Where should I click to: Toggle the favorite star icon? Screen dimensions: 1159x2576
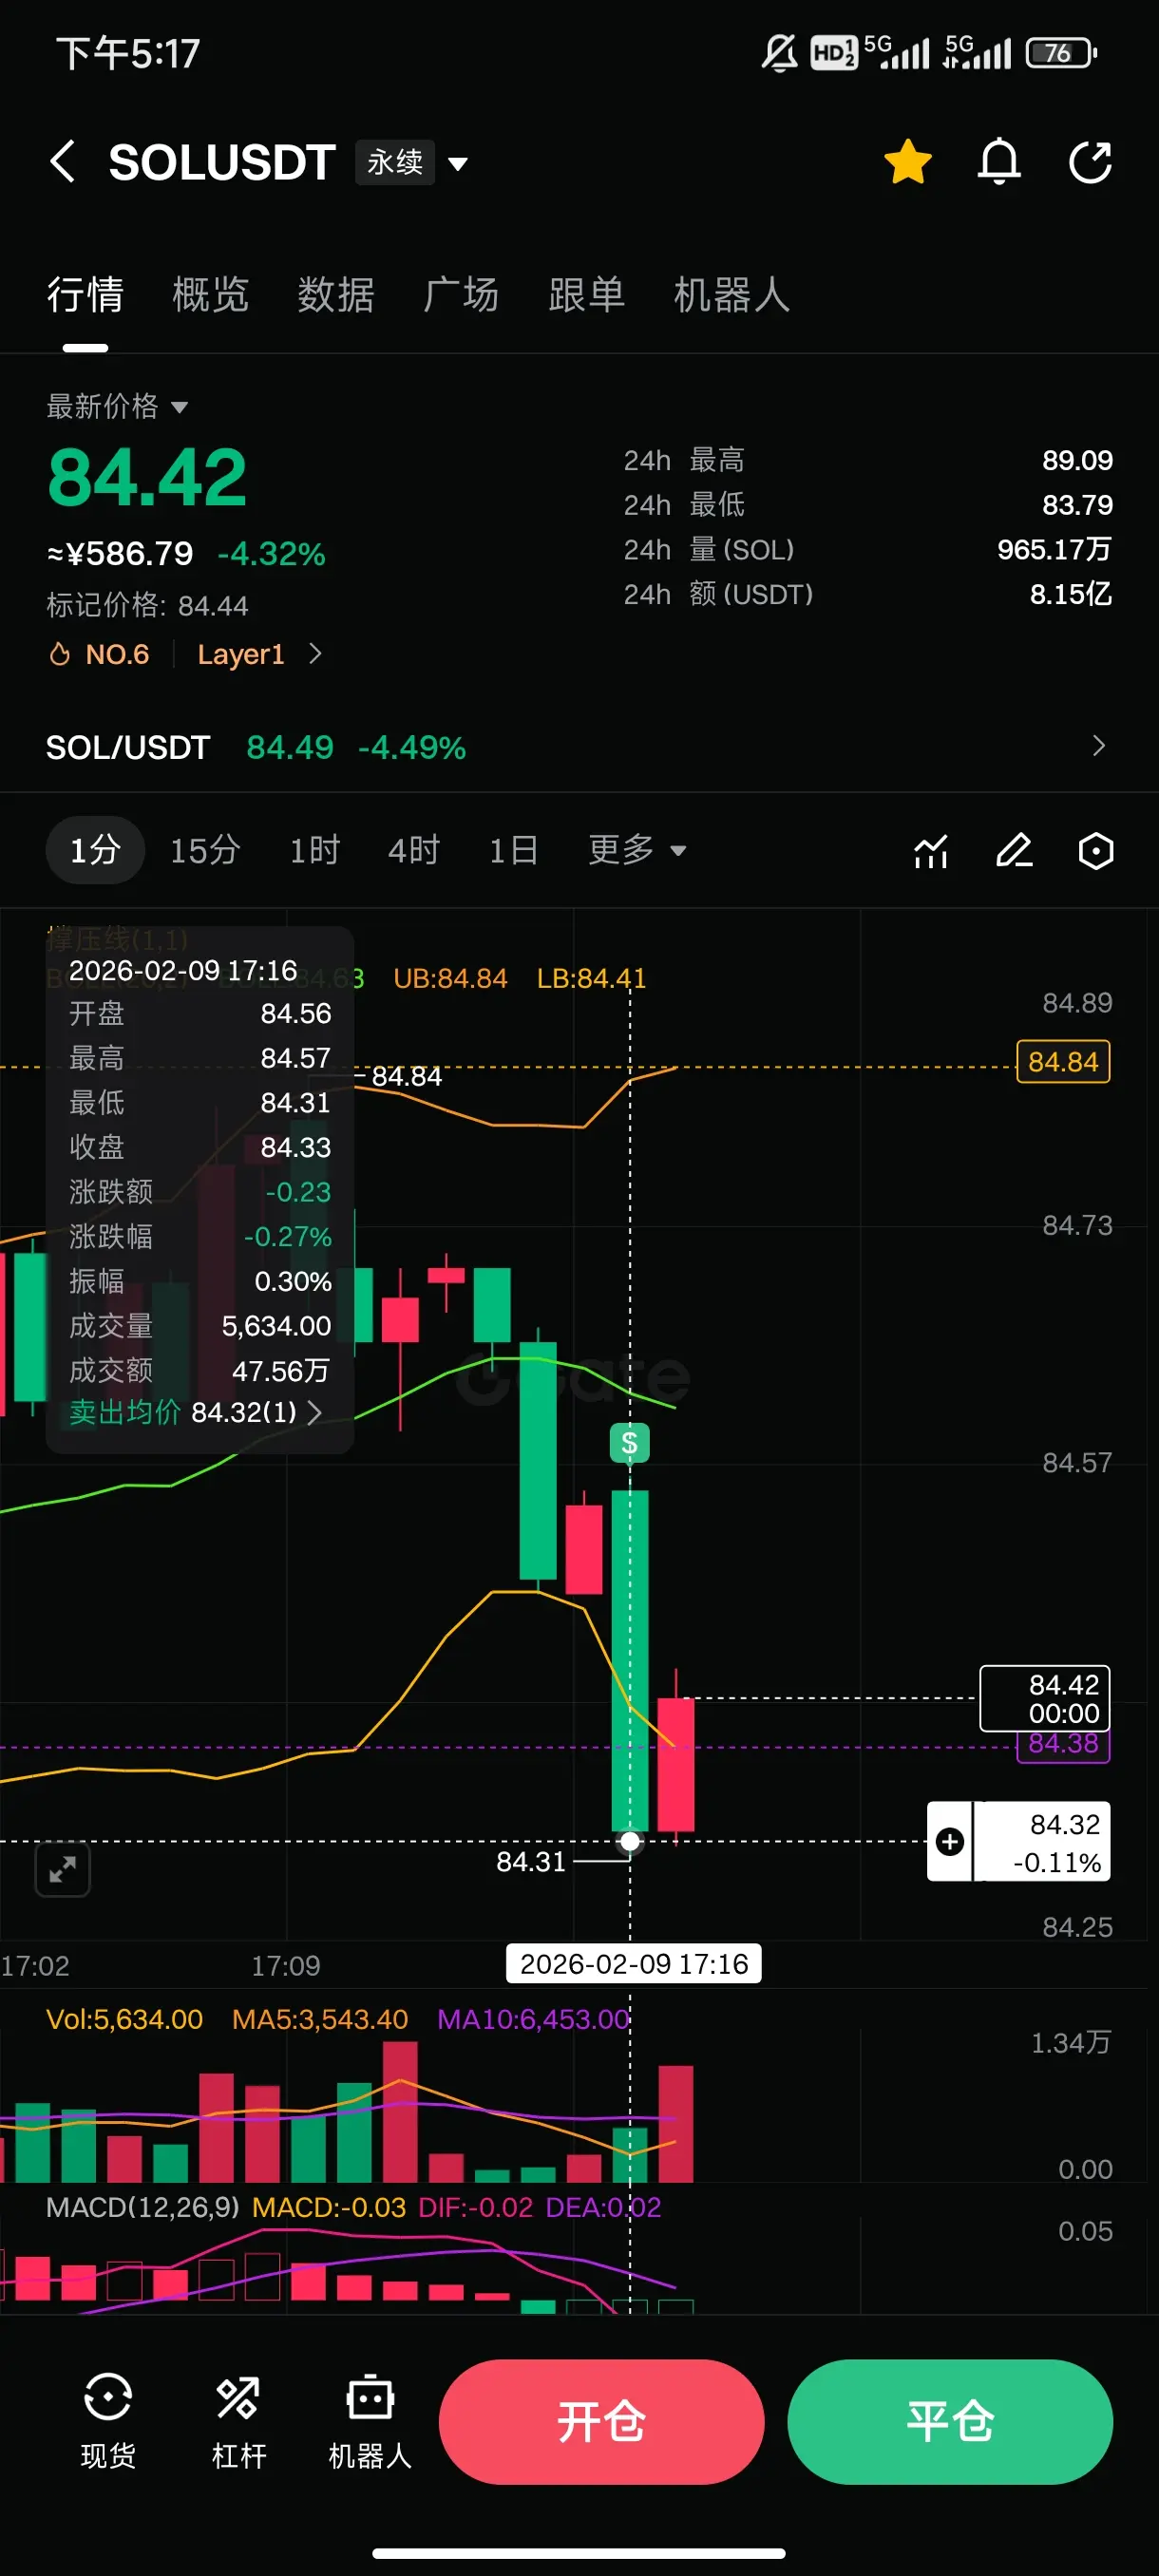[x=907, y=162]
